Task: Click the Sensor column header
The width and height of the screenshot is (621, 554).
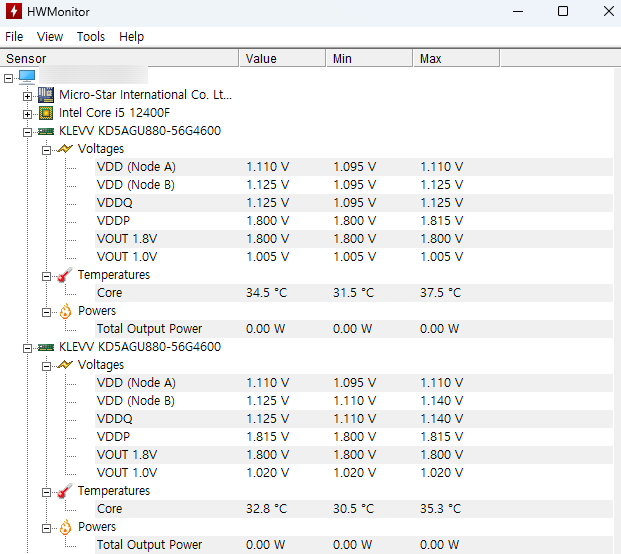Action: point(119,59)
